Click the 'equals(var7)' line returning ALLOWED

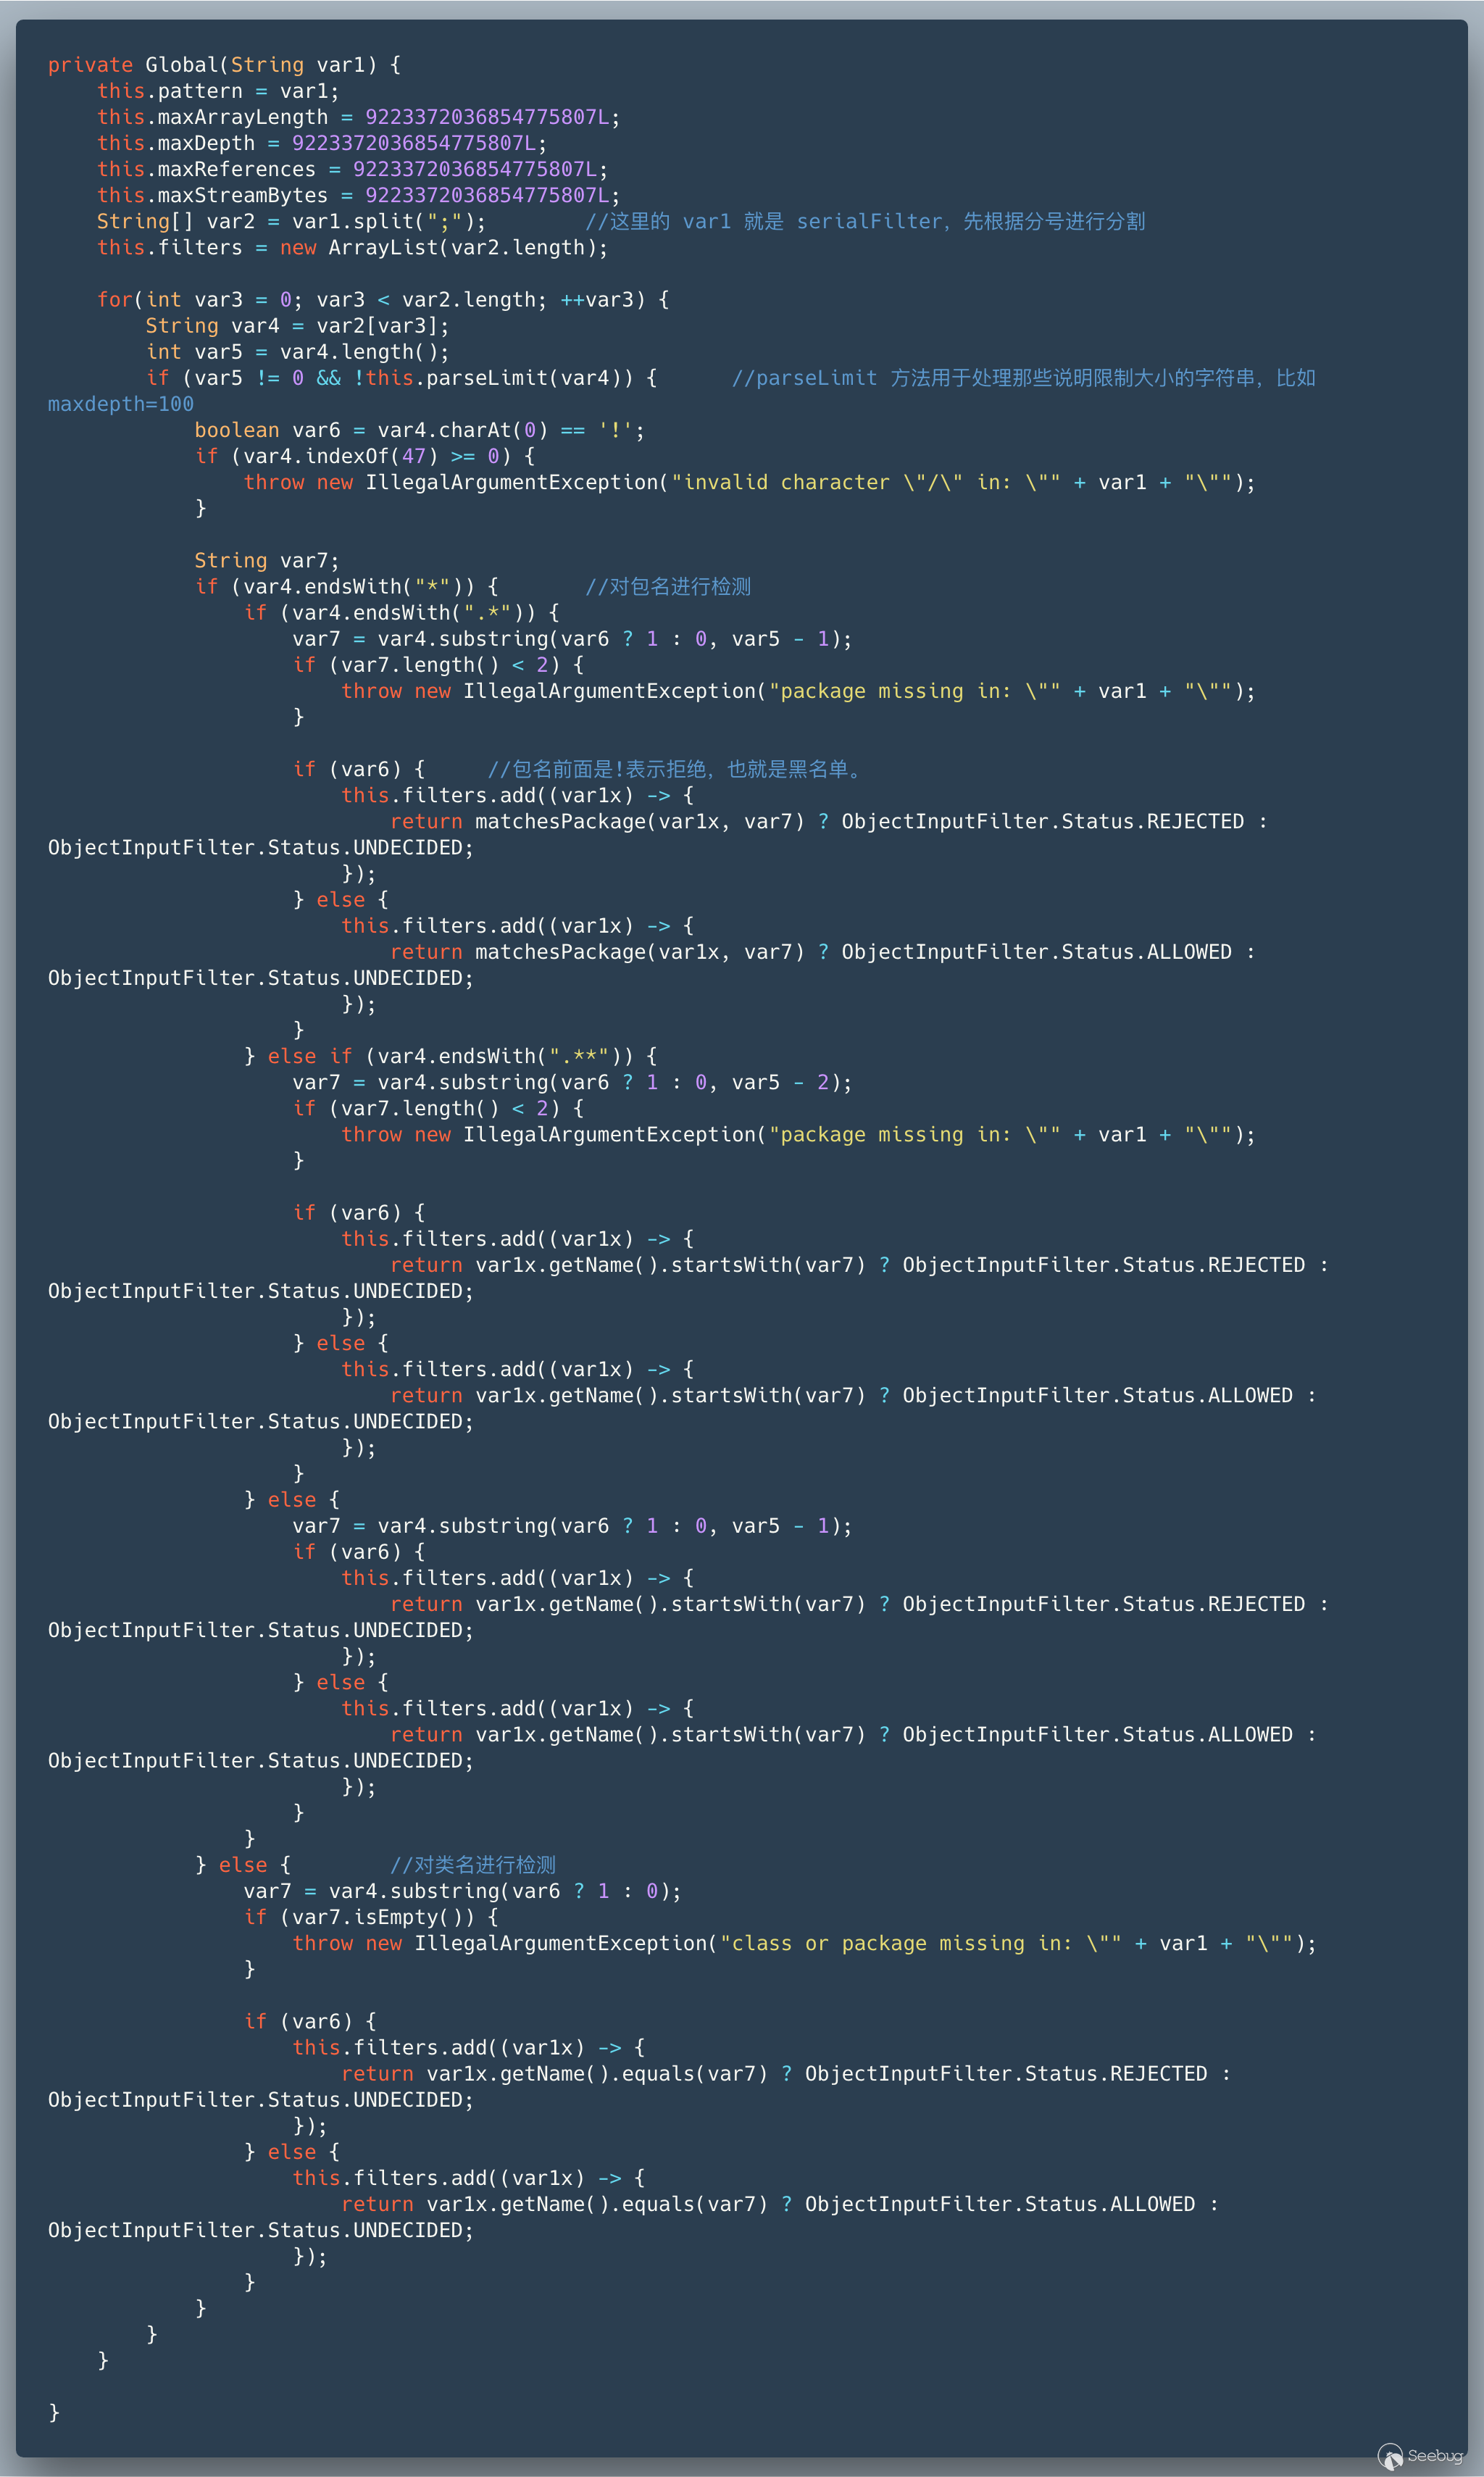780,2204
